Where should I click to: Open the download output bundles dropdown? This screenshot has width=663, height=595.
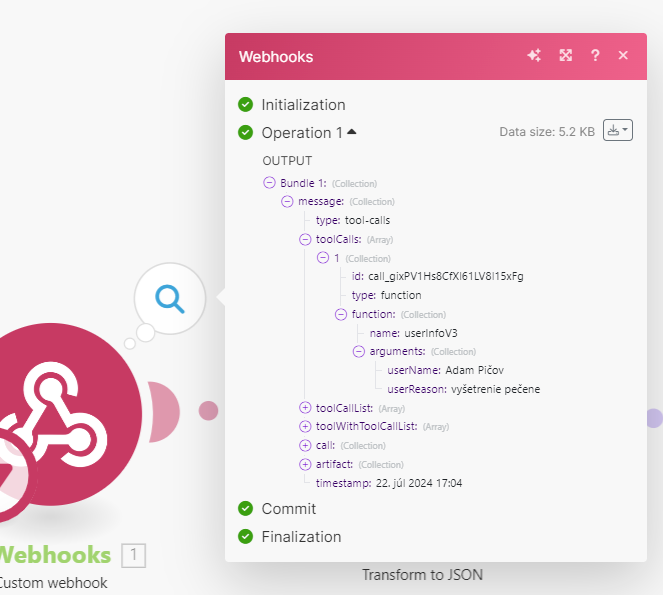(618, 130)
